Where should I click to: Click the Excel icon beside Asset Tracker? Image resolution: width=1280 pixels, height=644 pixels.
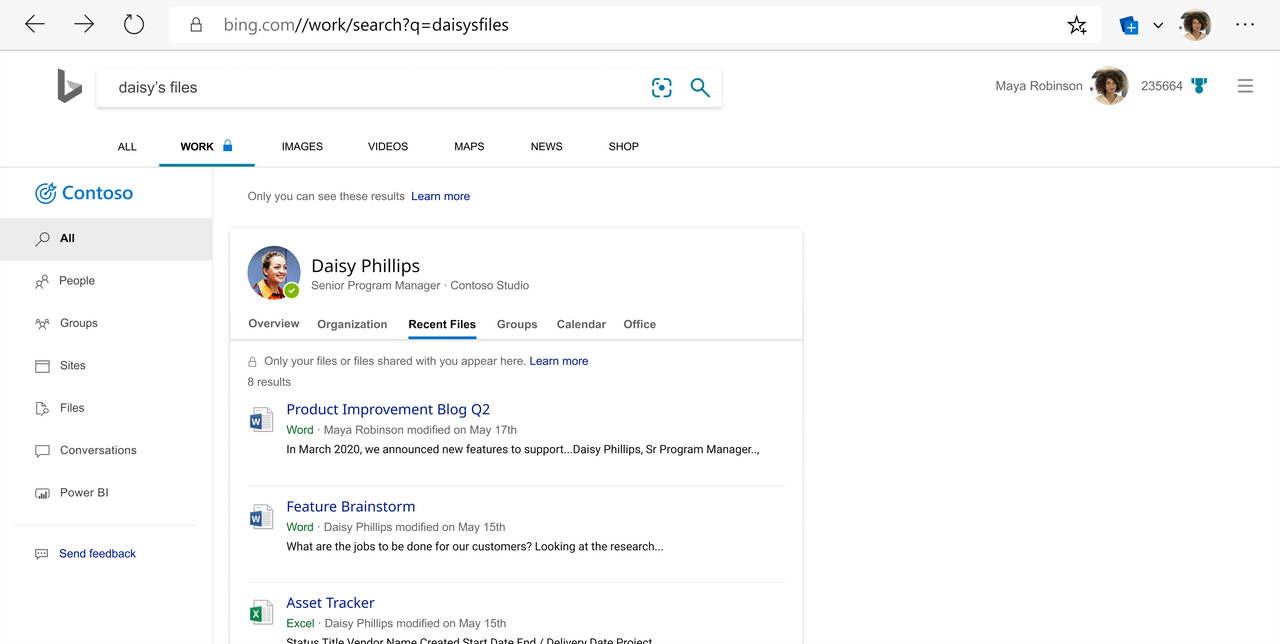260,612
